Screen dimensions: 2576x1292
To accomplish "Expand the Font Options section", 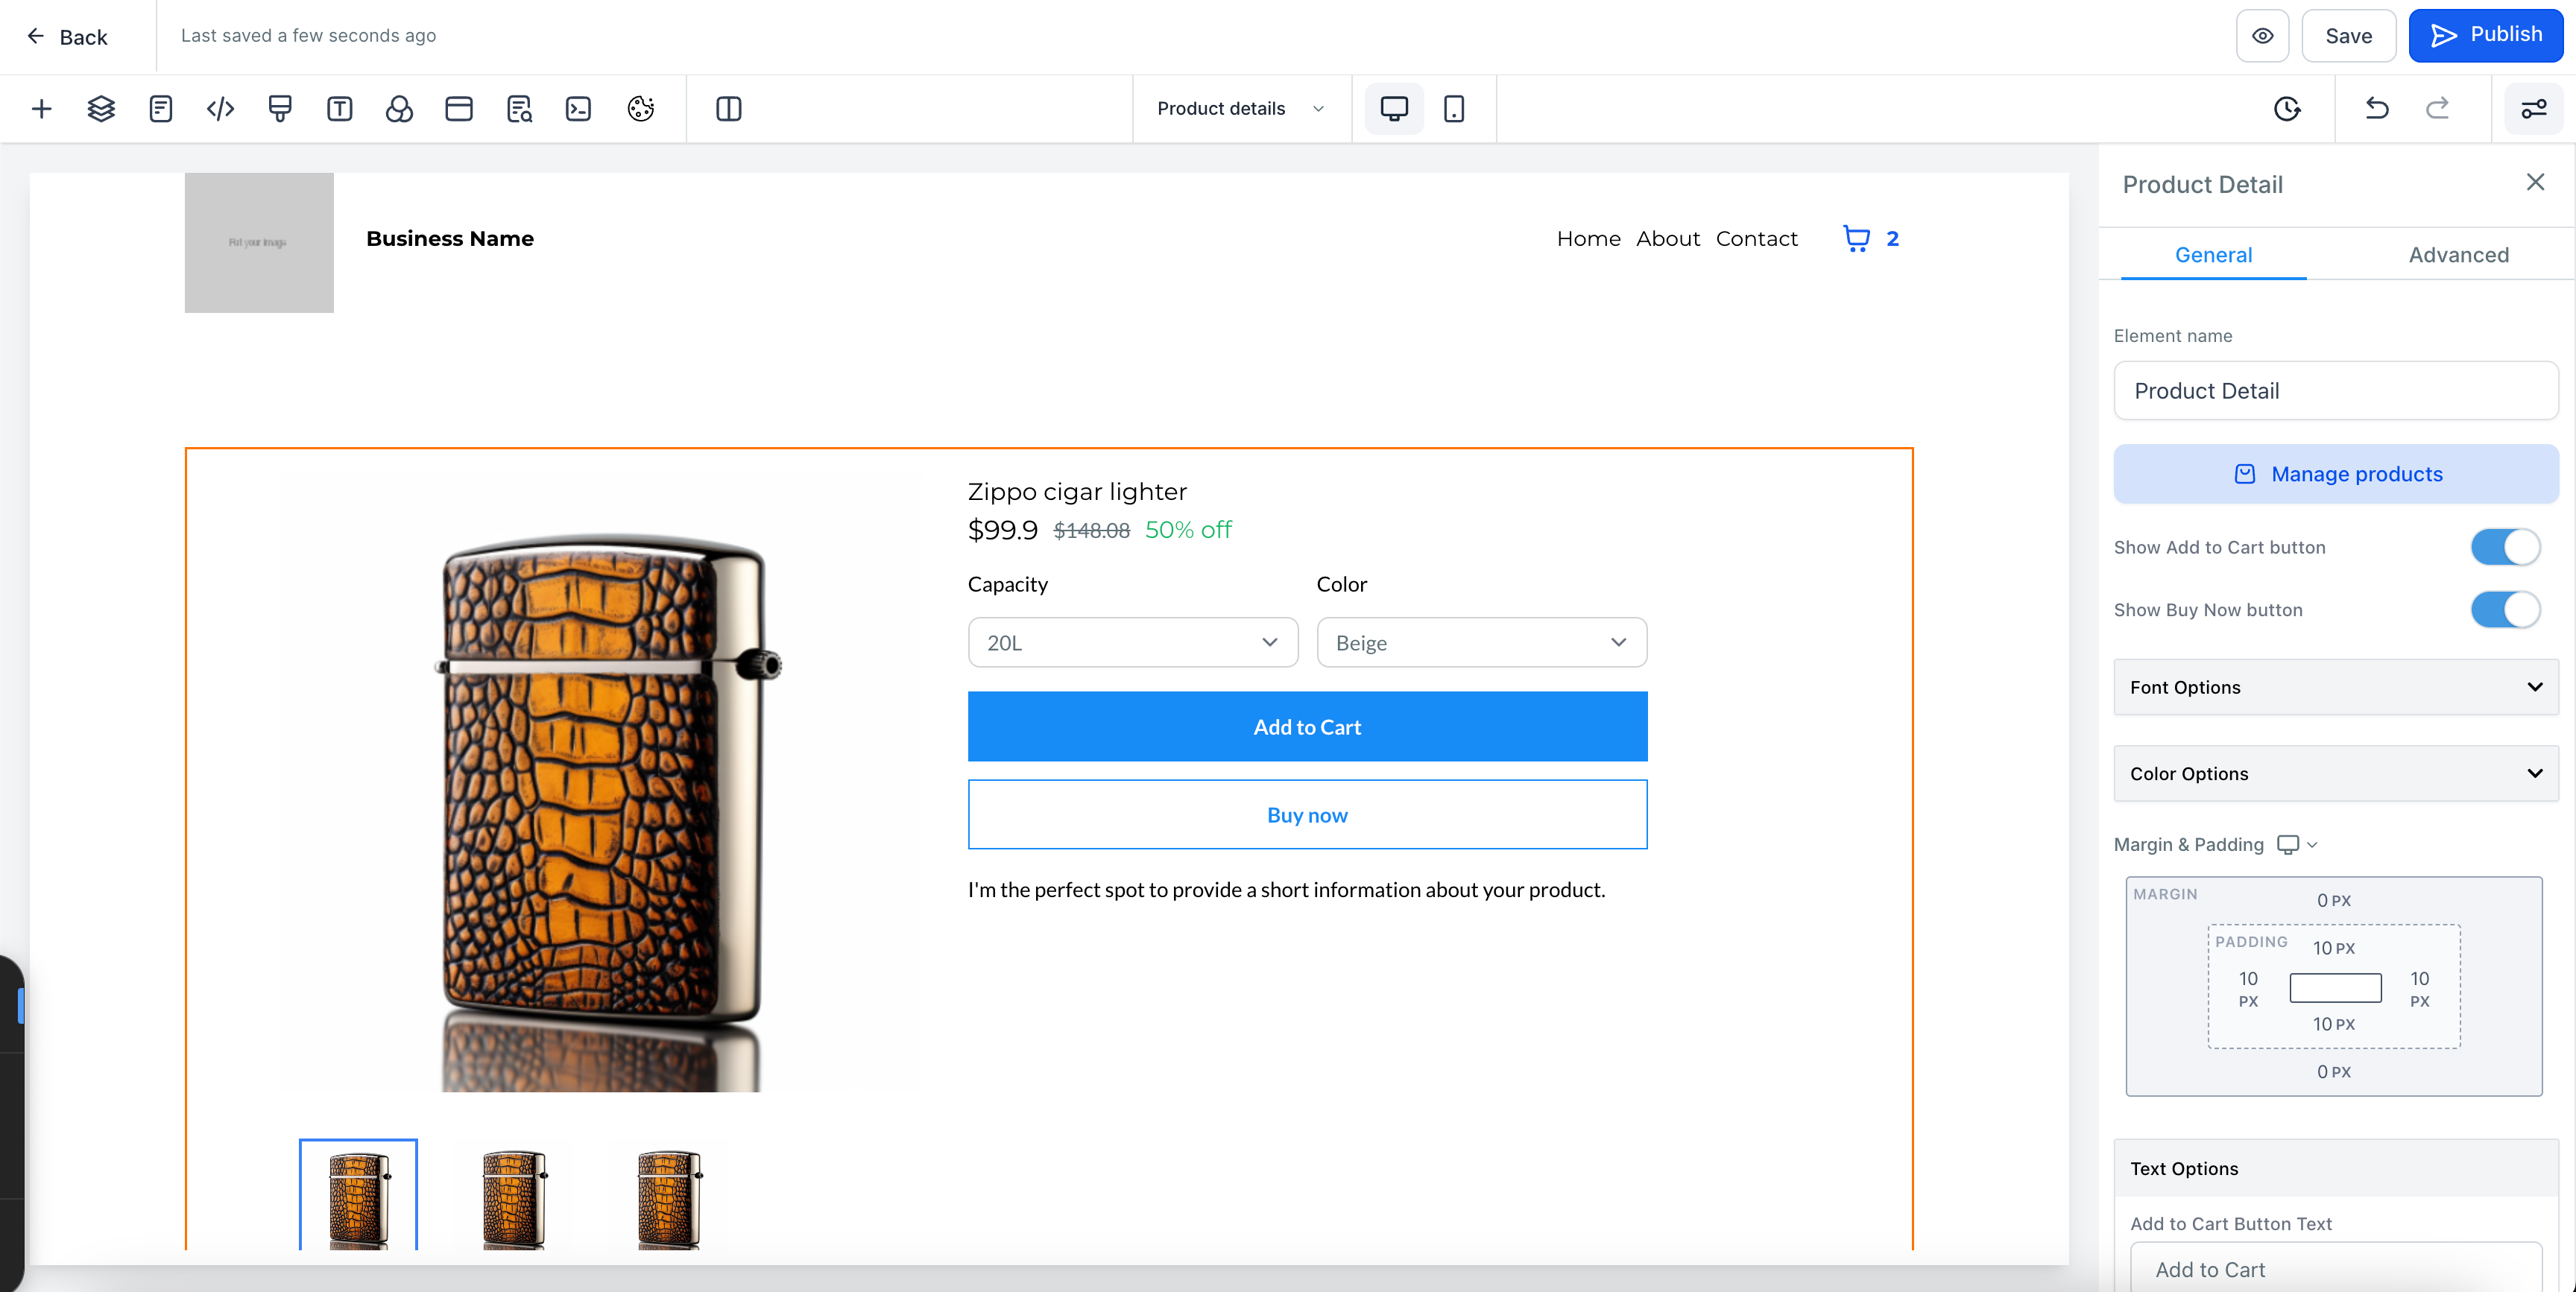I will point(2335,687).
